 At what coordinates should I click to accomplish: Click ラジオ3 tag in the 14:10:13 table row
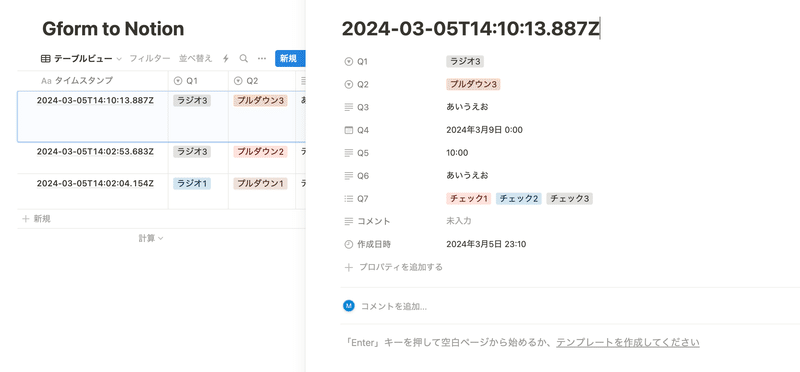click(x=192, y=101)
